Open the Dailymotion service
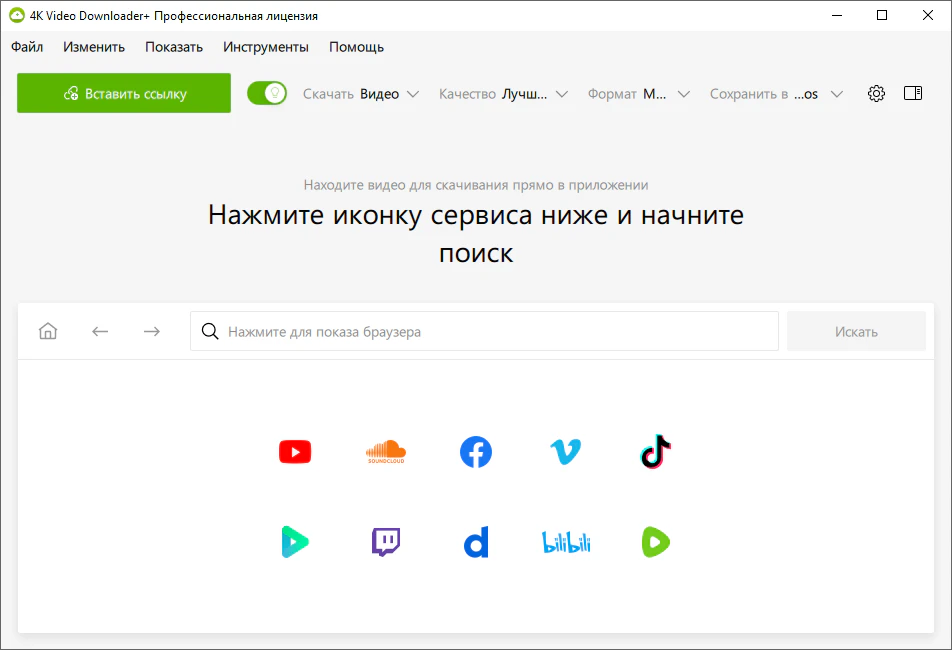952x650 pixels. pos(476,541)
